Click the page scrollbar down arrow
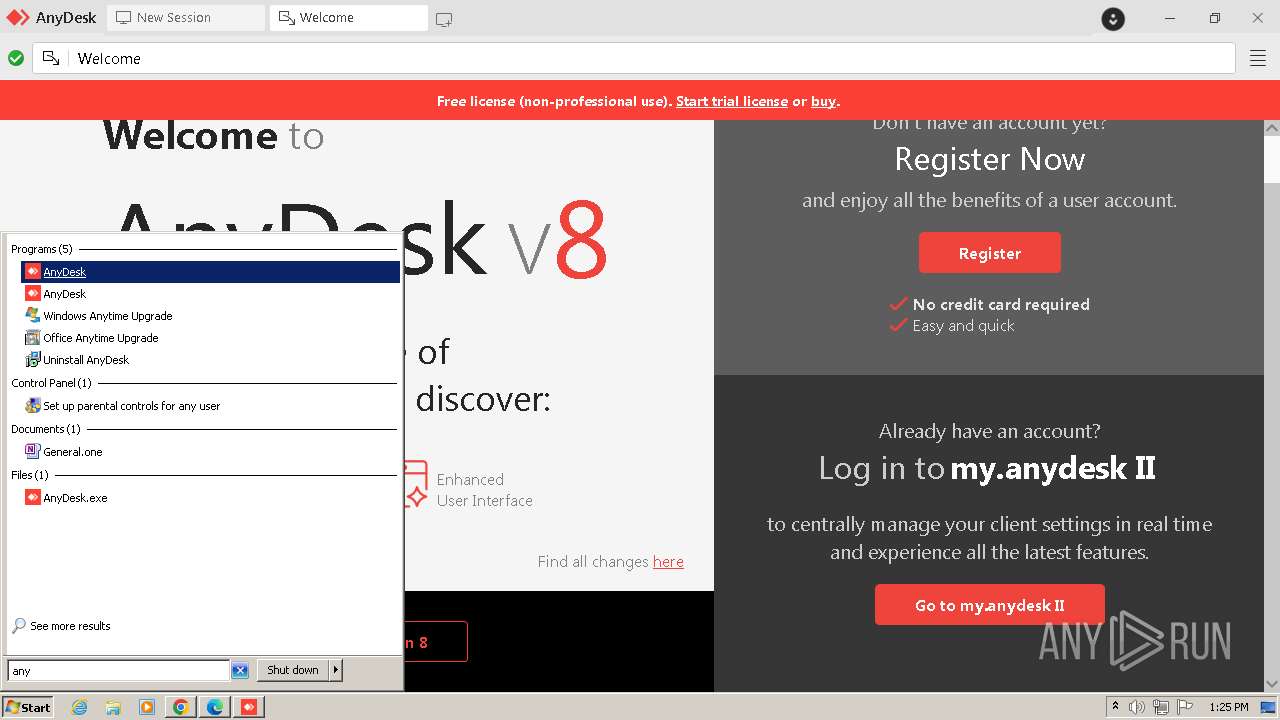This screenshot has width=1280, height=720. pos(1272,684)
